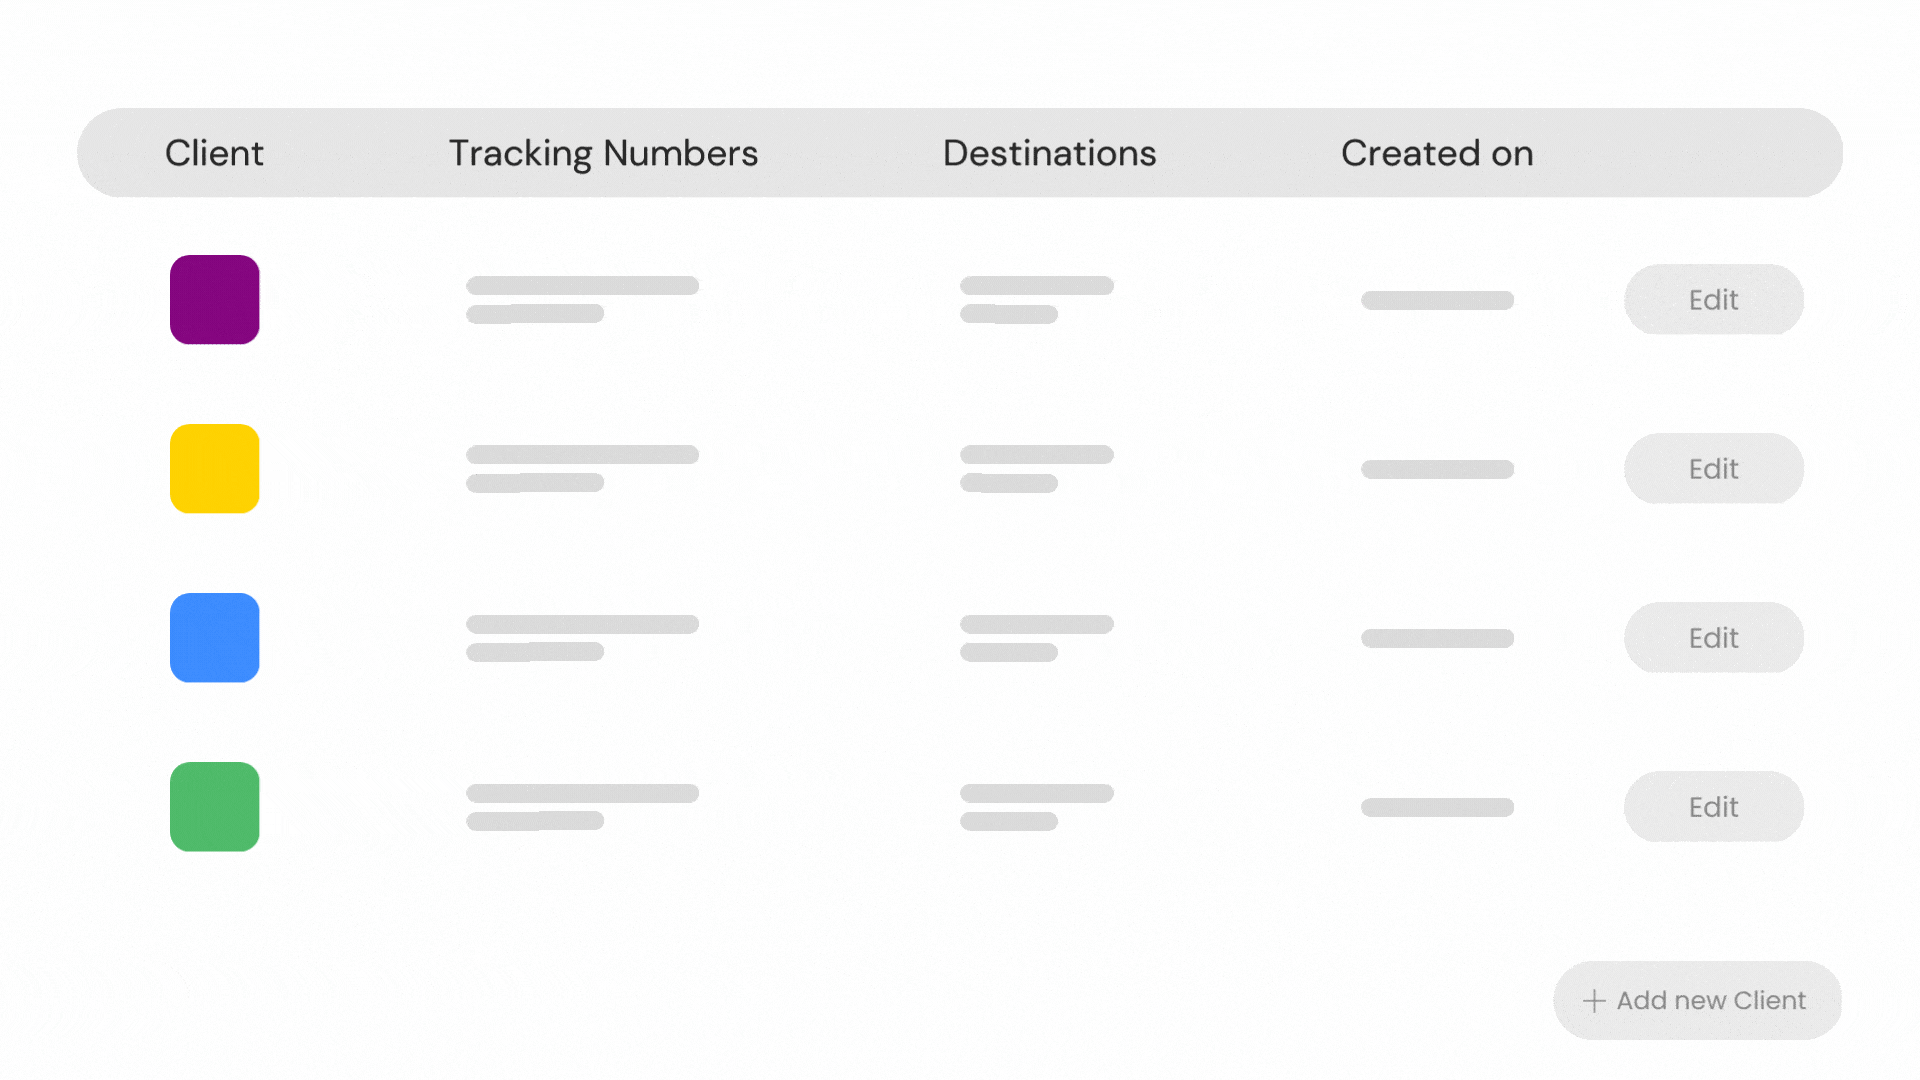This screenshot has height=1080, width=1920.
Task: Add new Client button
Action: (1697, 1000)
